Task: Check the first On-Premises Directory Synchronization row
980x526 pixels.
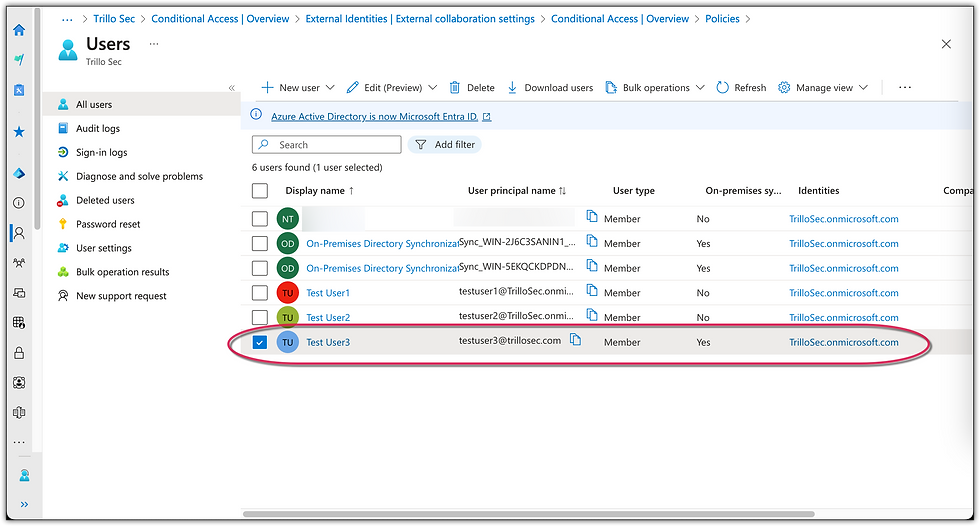Action: (260, 244)
